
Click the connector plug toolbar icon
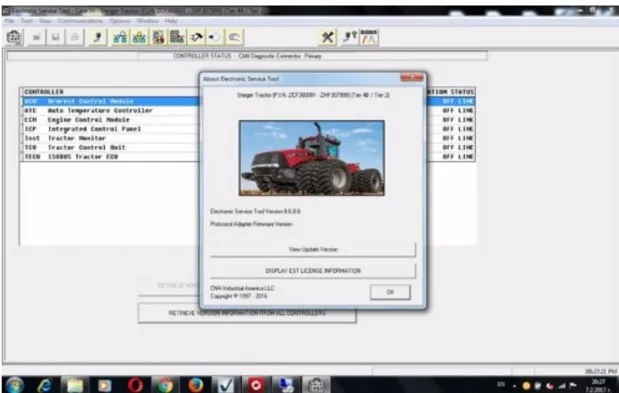[98, 37]
